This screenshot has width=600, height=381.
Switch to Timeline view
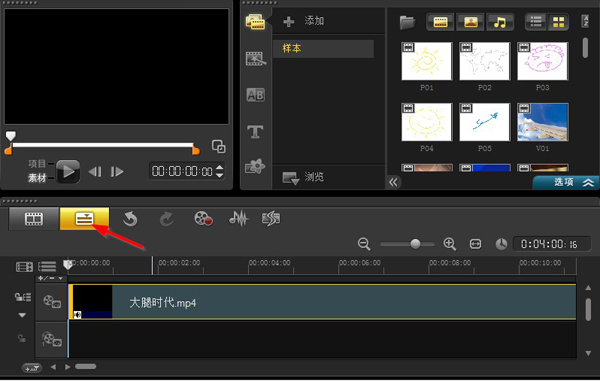point(85,219)
